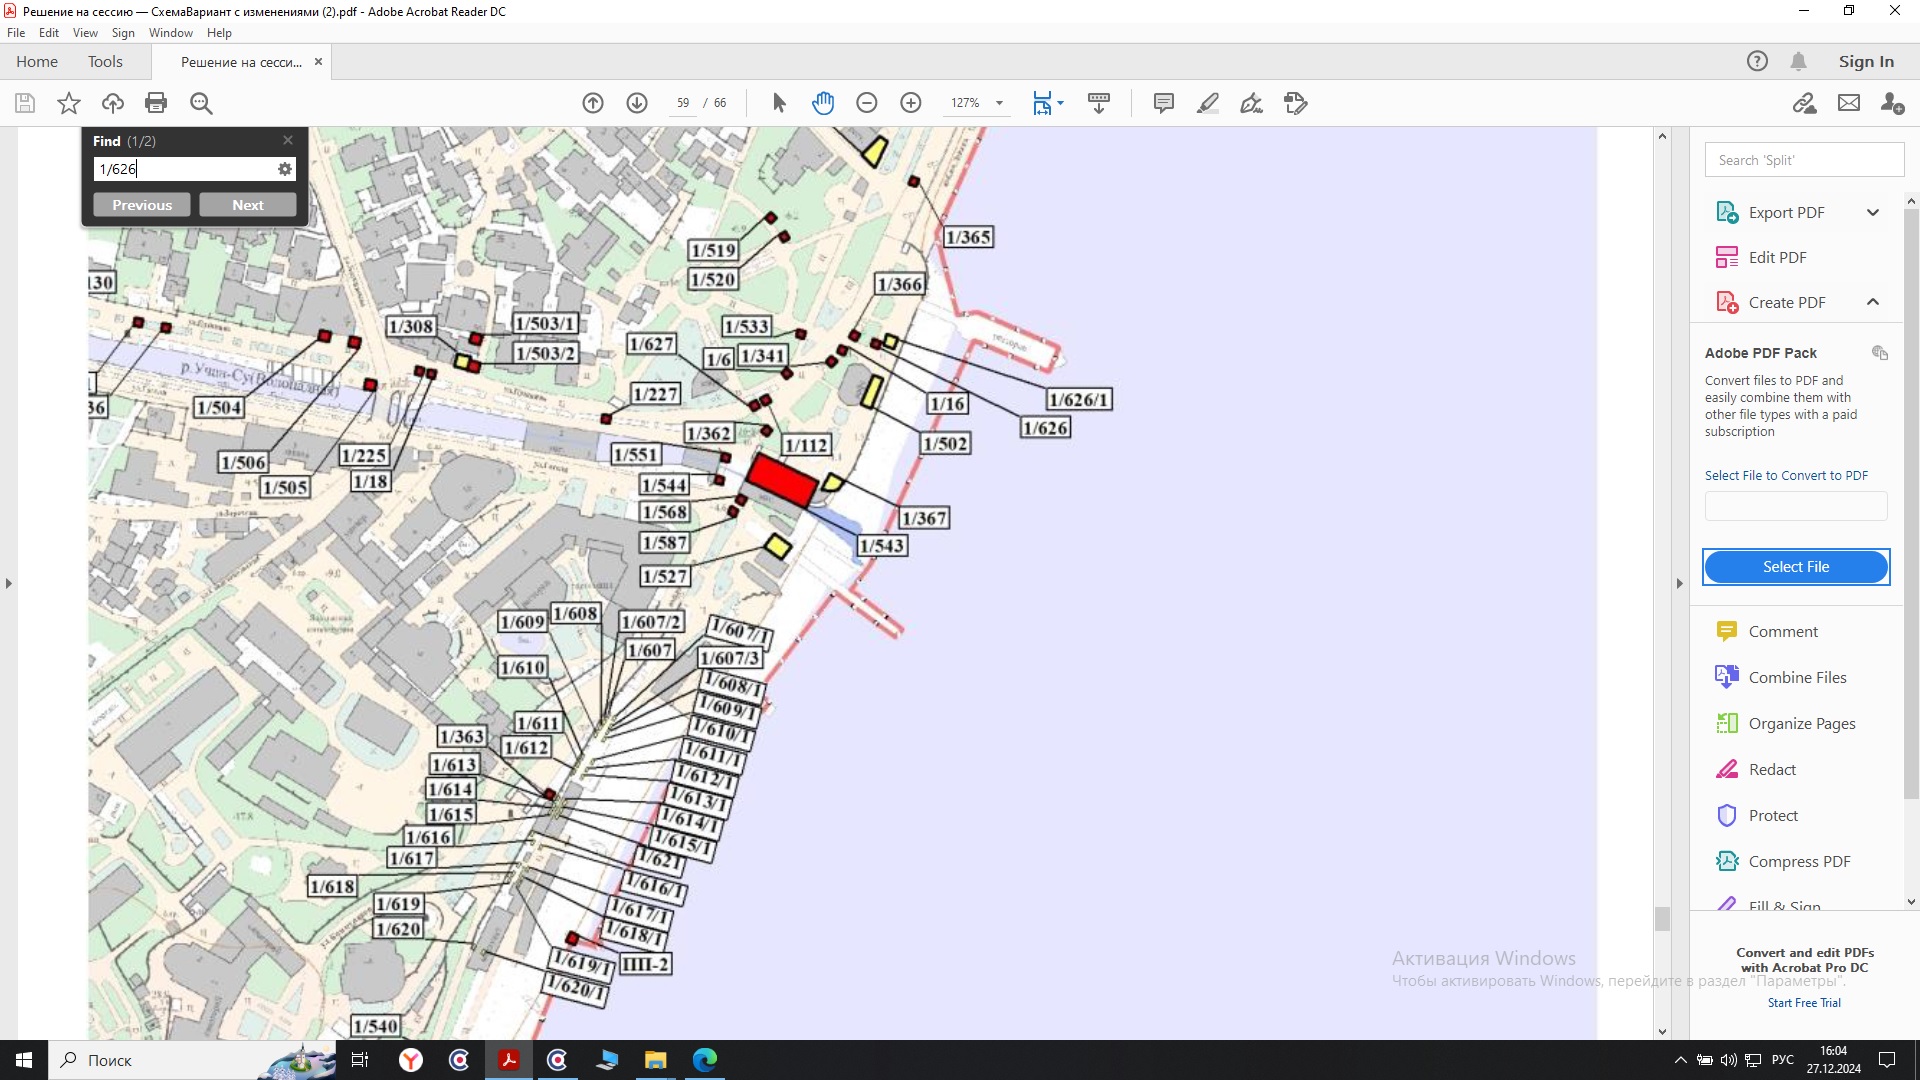Collapse the Create PDF section
The width and height of the screenshot is (1920, 1080).
point(1873,302)
